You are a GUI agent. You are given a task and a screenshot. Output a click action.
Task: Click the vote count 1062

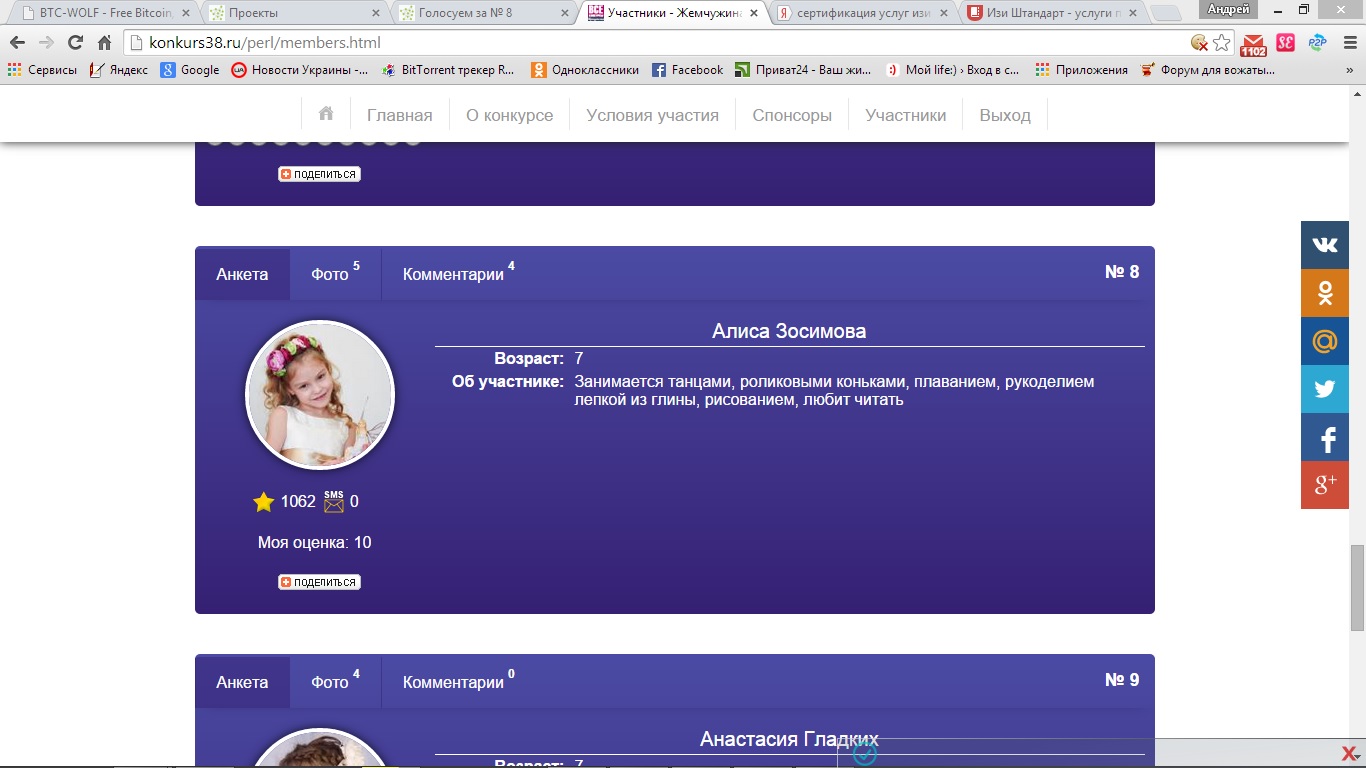tap(298, 502)
